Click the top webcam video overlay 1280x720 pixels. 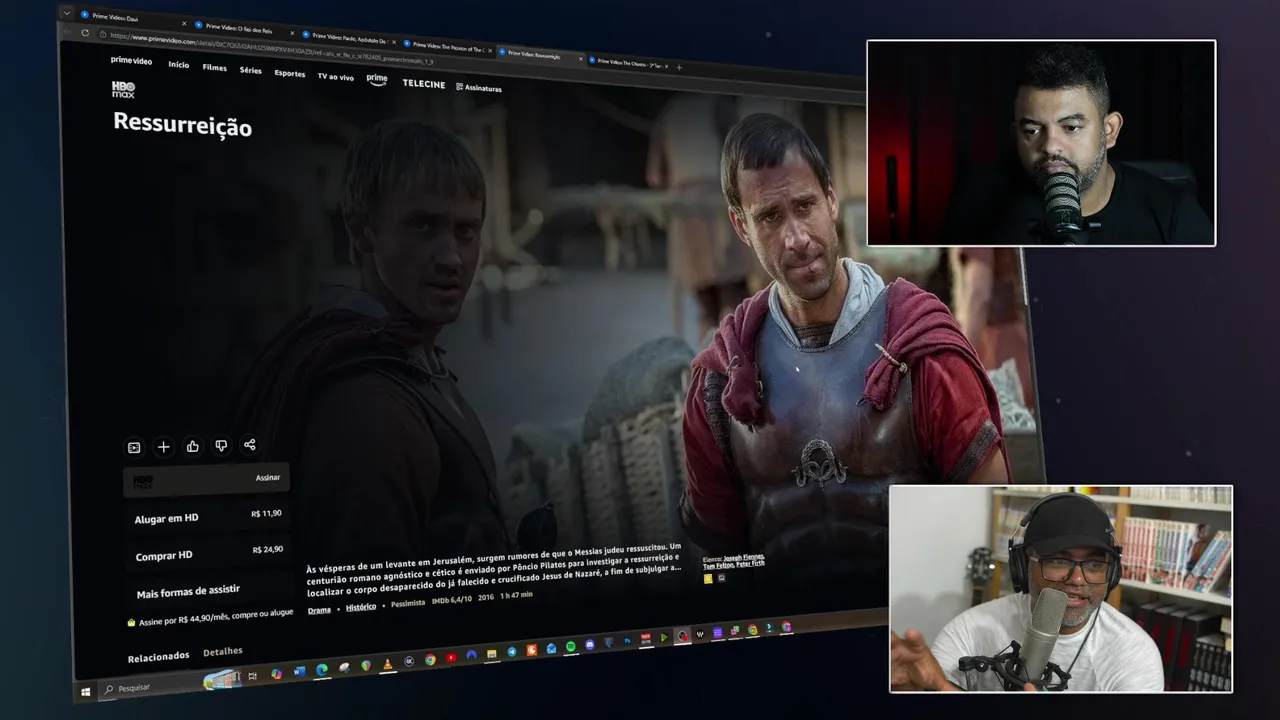coord(1041,143)
